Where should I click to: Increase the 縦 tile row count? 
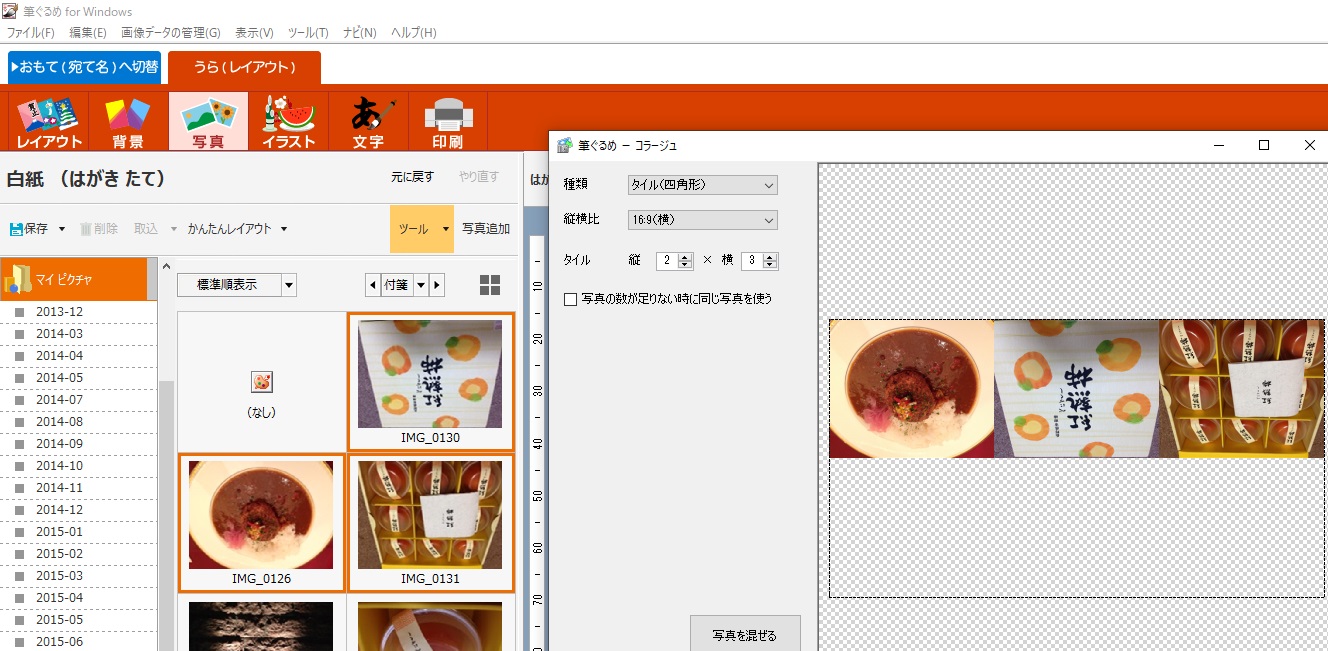click(x=685, y=256)
